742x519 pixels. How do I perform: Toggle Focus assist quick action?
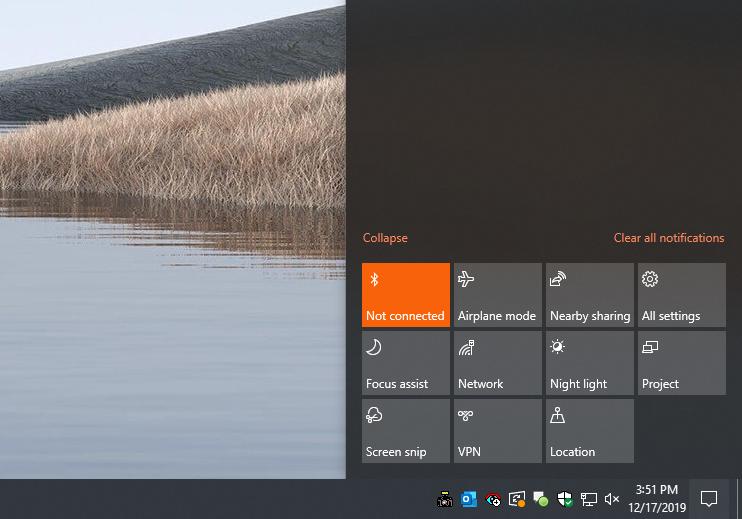coord(406,363)
